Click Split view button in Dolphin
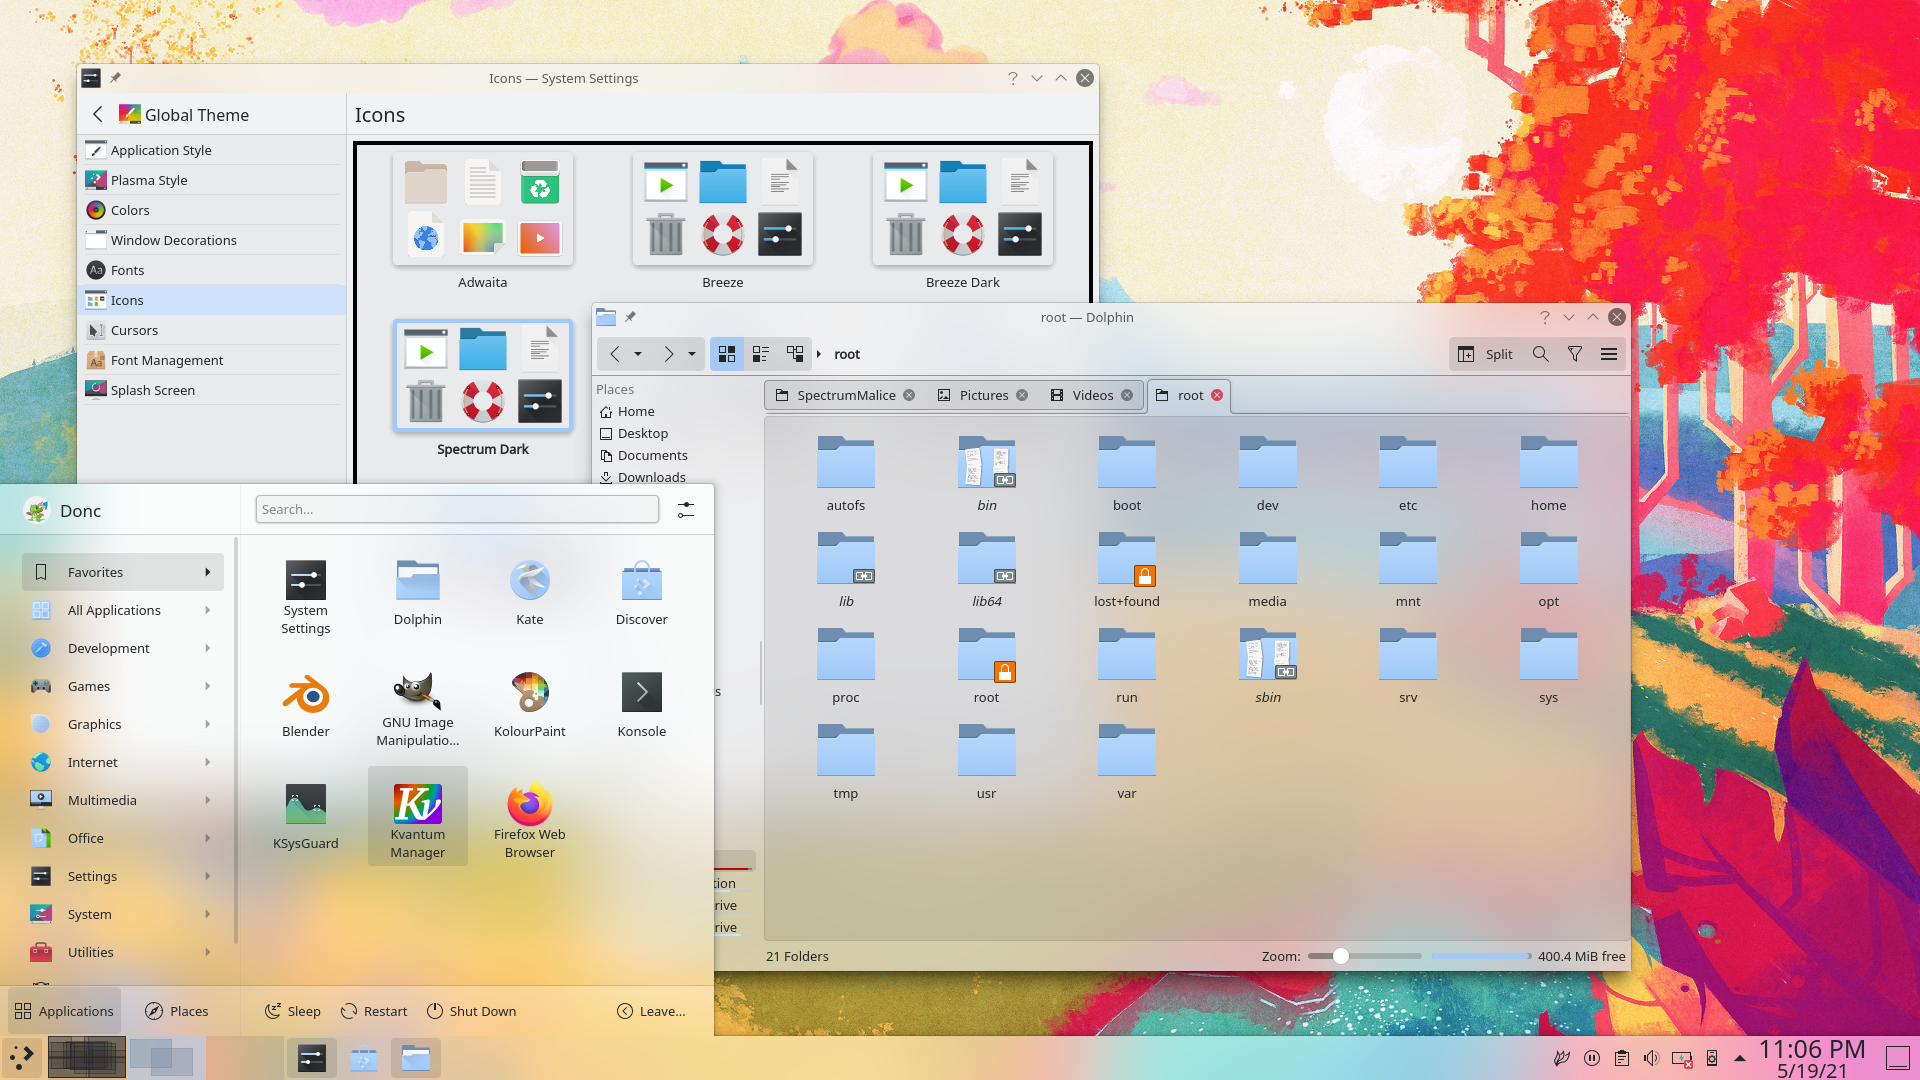This screenshot has height=1080, width=1920. (x=1485, y=354)
